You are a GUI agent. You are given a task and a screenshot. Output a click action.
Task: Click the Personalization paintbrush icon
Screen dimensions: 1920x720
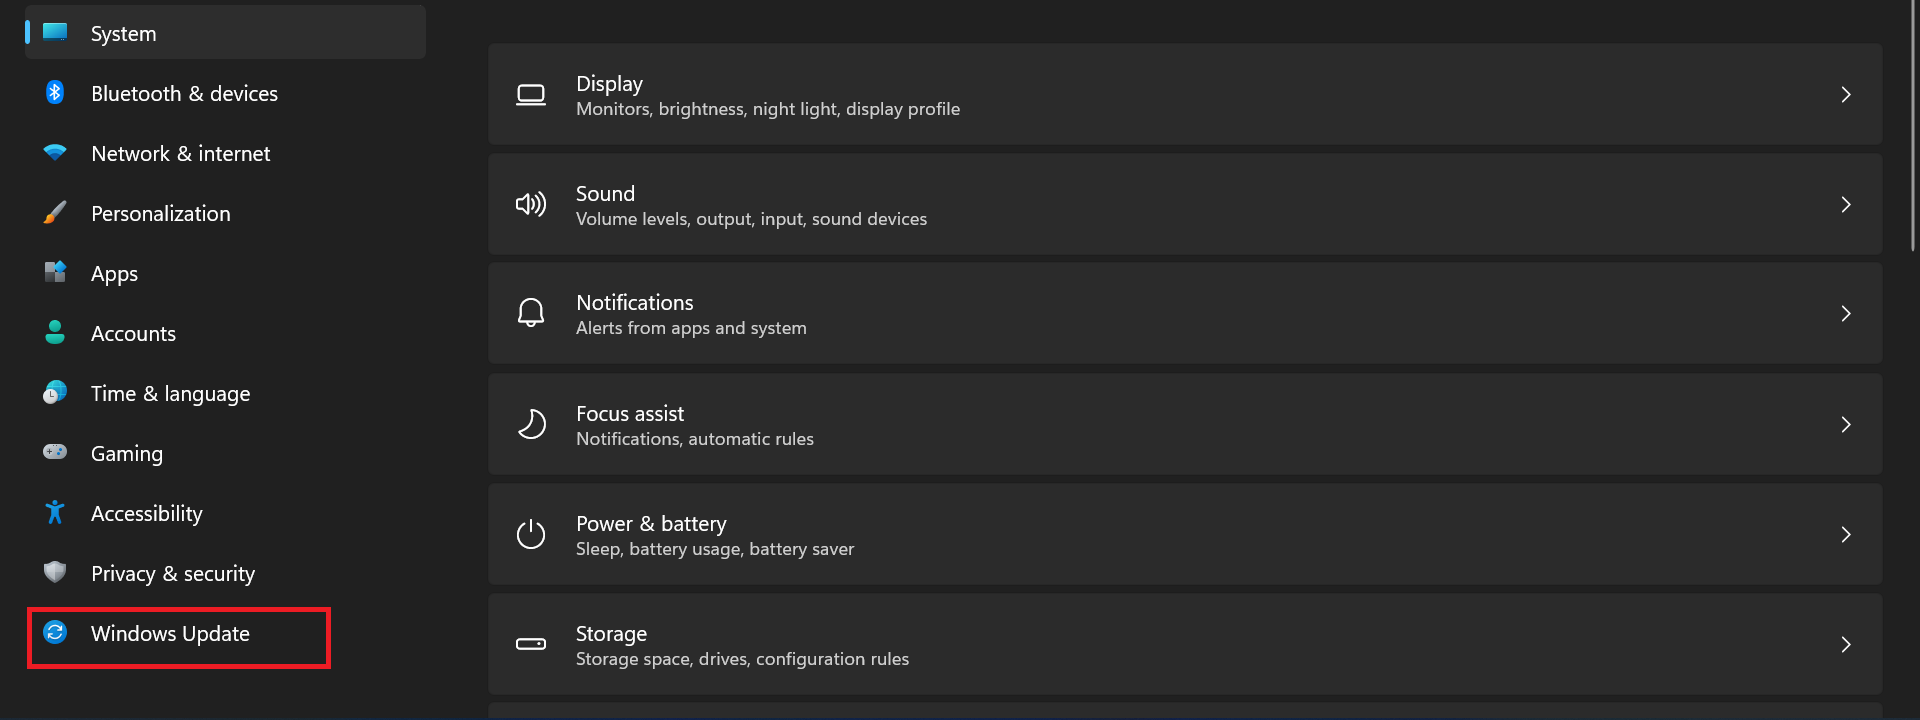click(55, 213)
